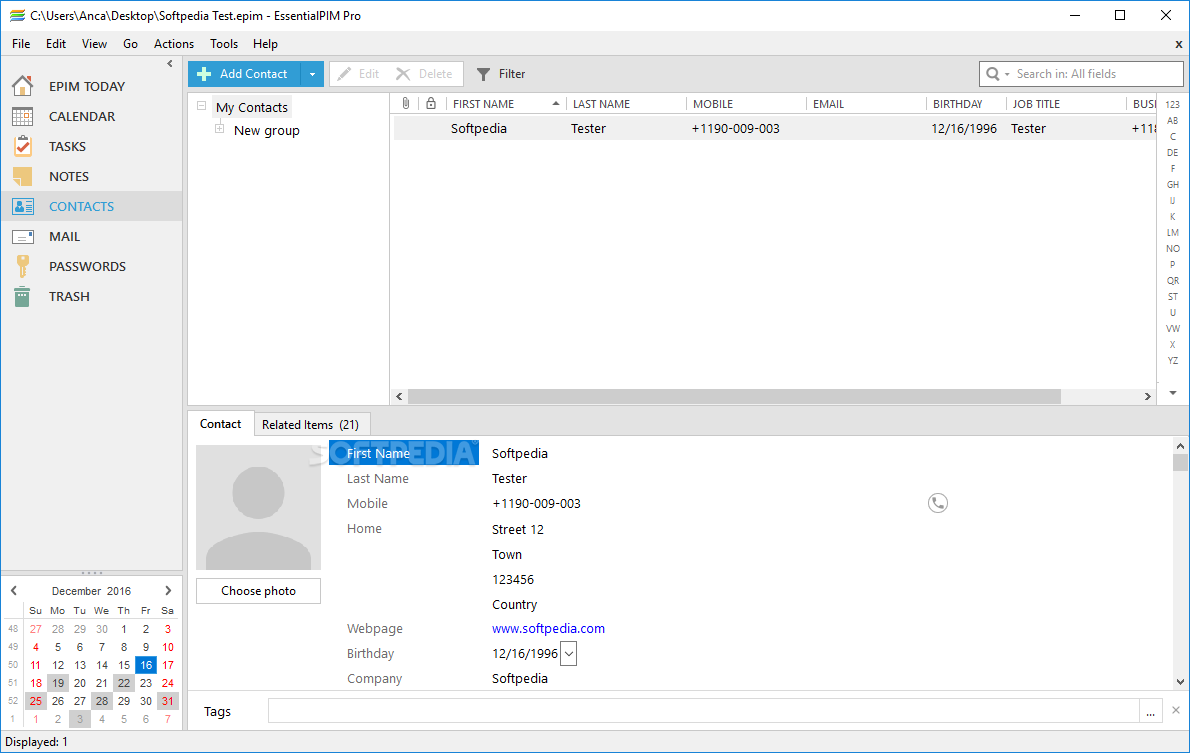Close the Tags bar with X
This screenshot has width=1190, height=753.
1176,710
